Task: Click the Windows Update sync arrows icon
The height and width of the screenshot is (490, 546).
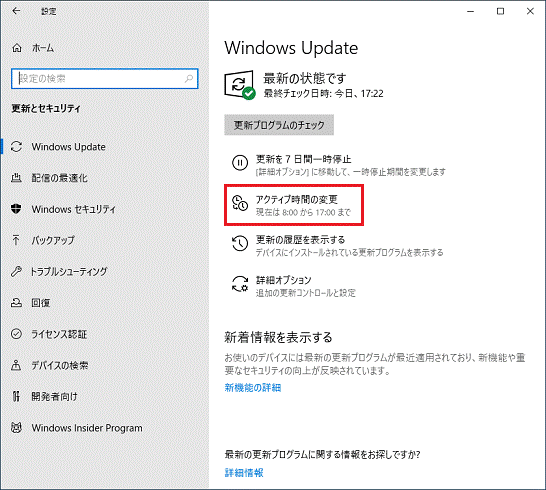Action: click(x=16, y=147)
